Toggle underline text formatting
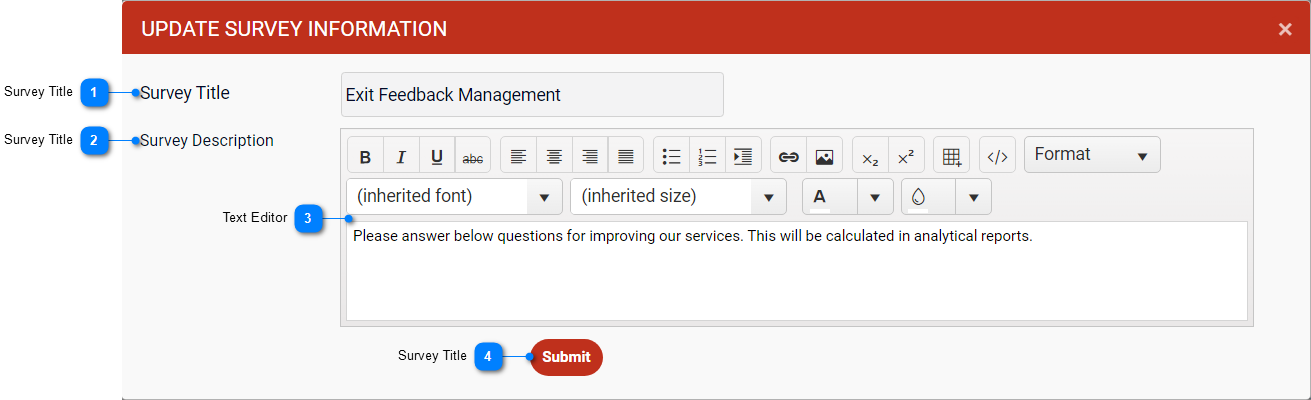Screen dimensions: 1311x400 [437, 156]
